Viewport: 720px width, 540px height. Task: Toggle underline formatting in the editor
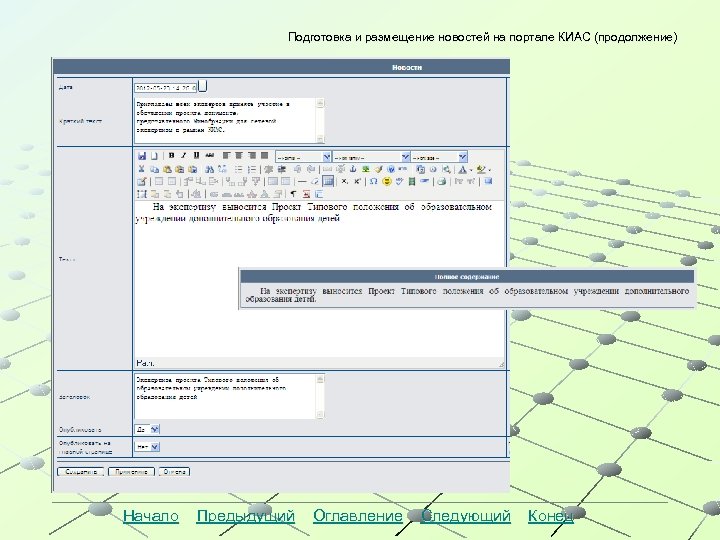(x=196, y=155)
